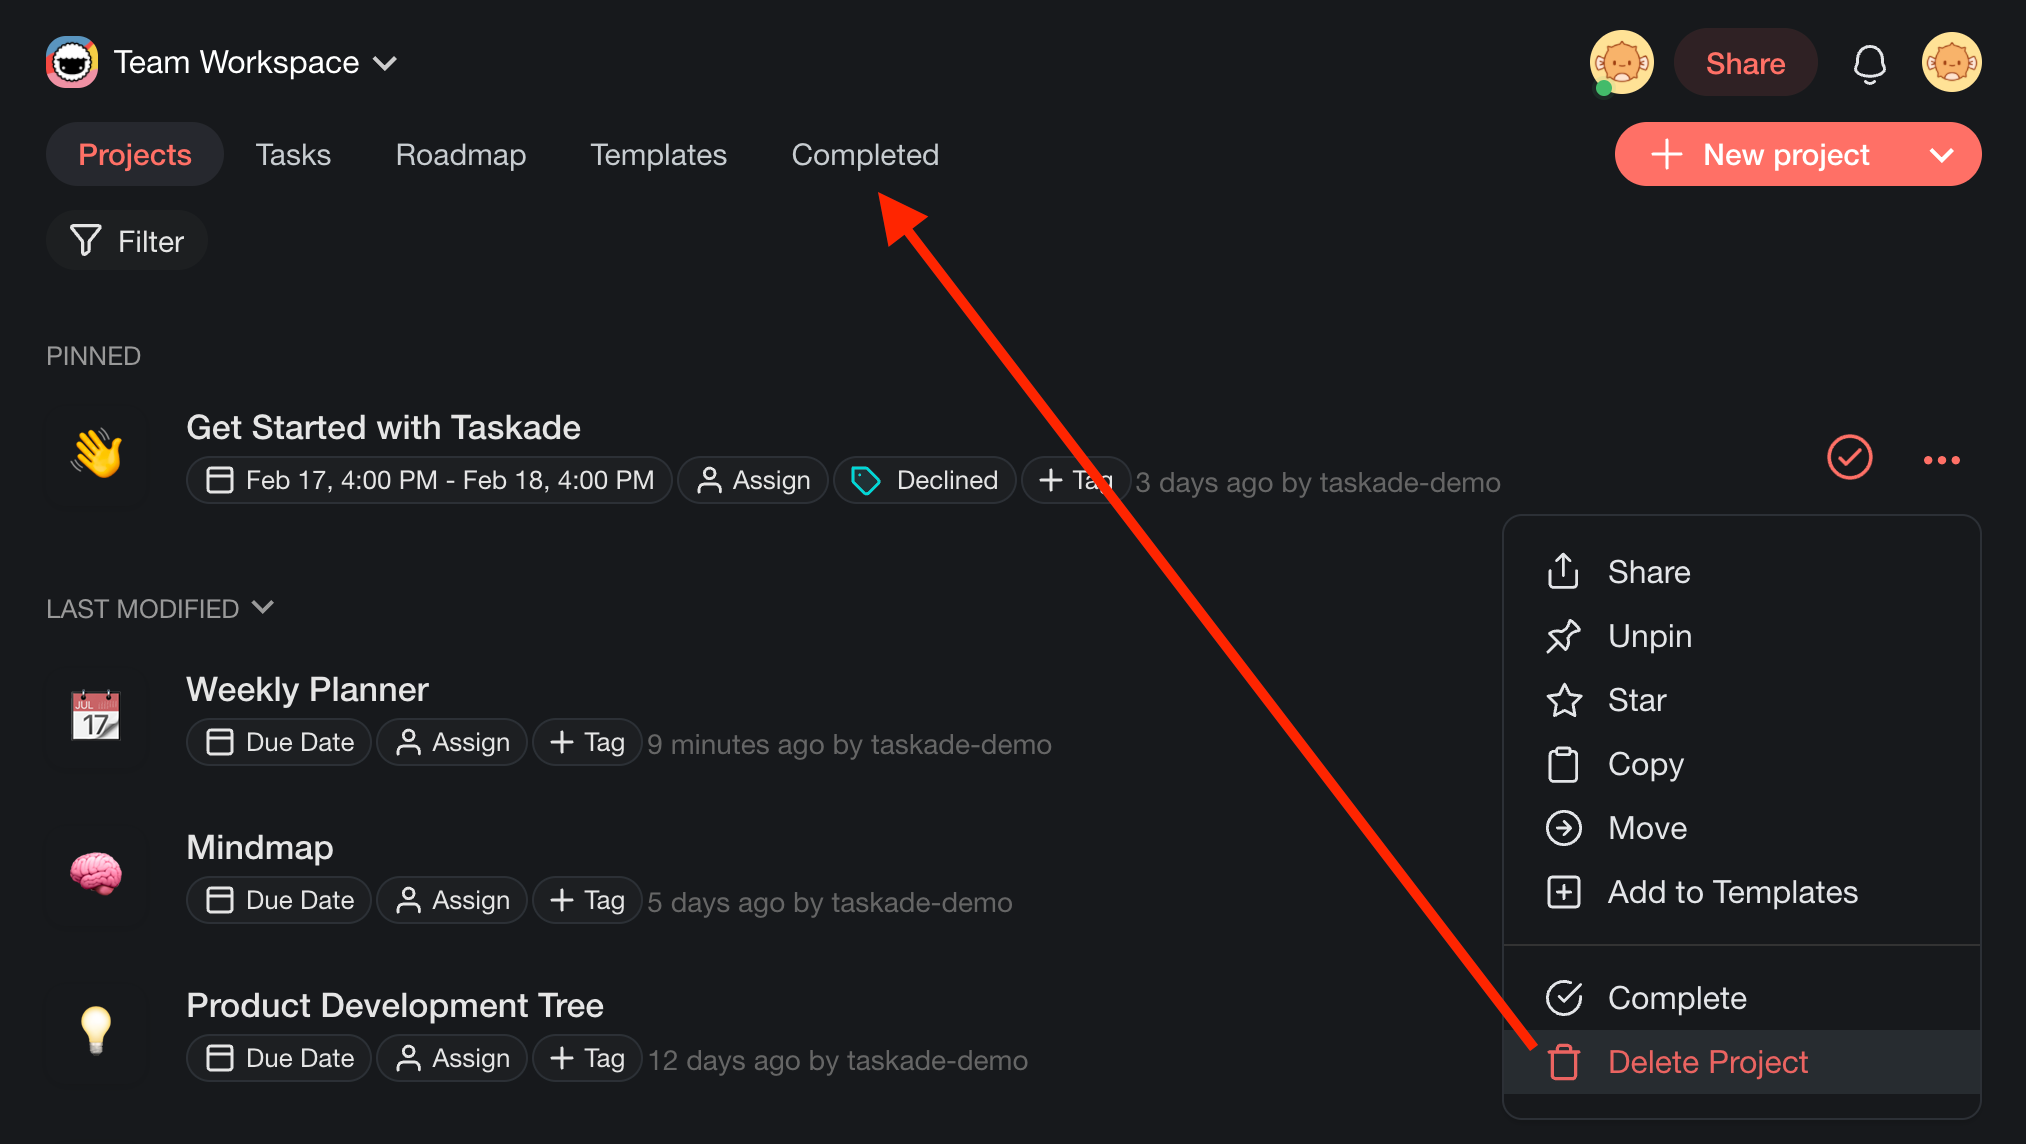Viewport: 2026px width, 1144px height.
Task: Open the notifications bell
Action: [x=1869, y=64]
